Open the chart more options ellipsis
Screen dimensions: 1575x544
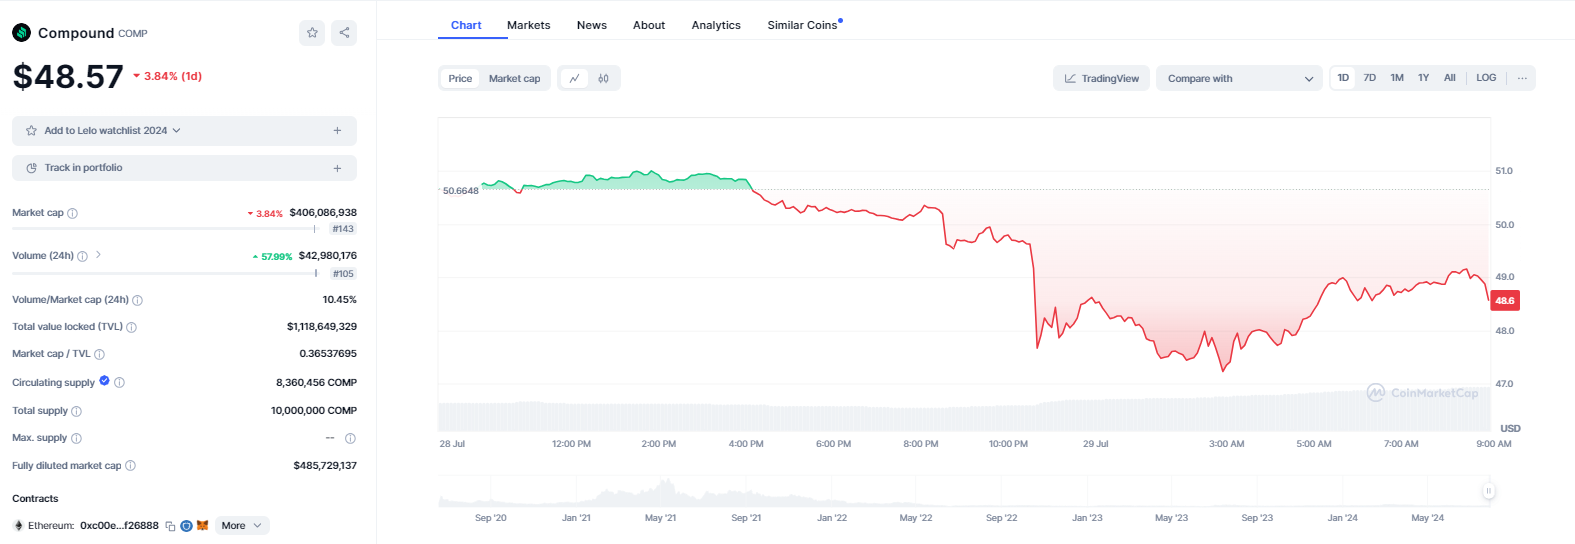pyautogui.click(x=1522, y=78)
